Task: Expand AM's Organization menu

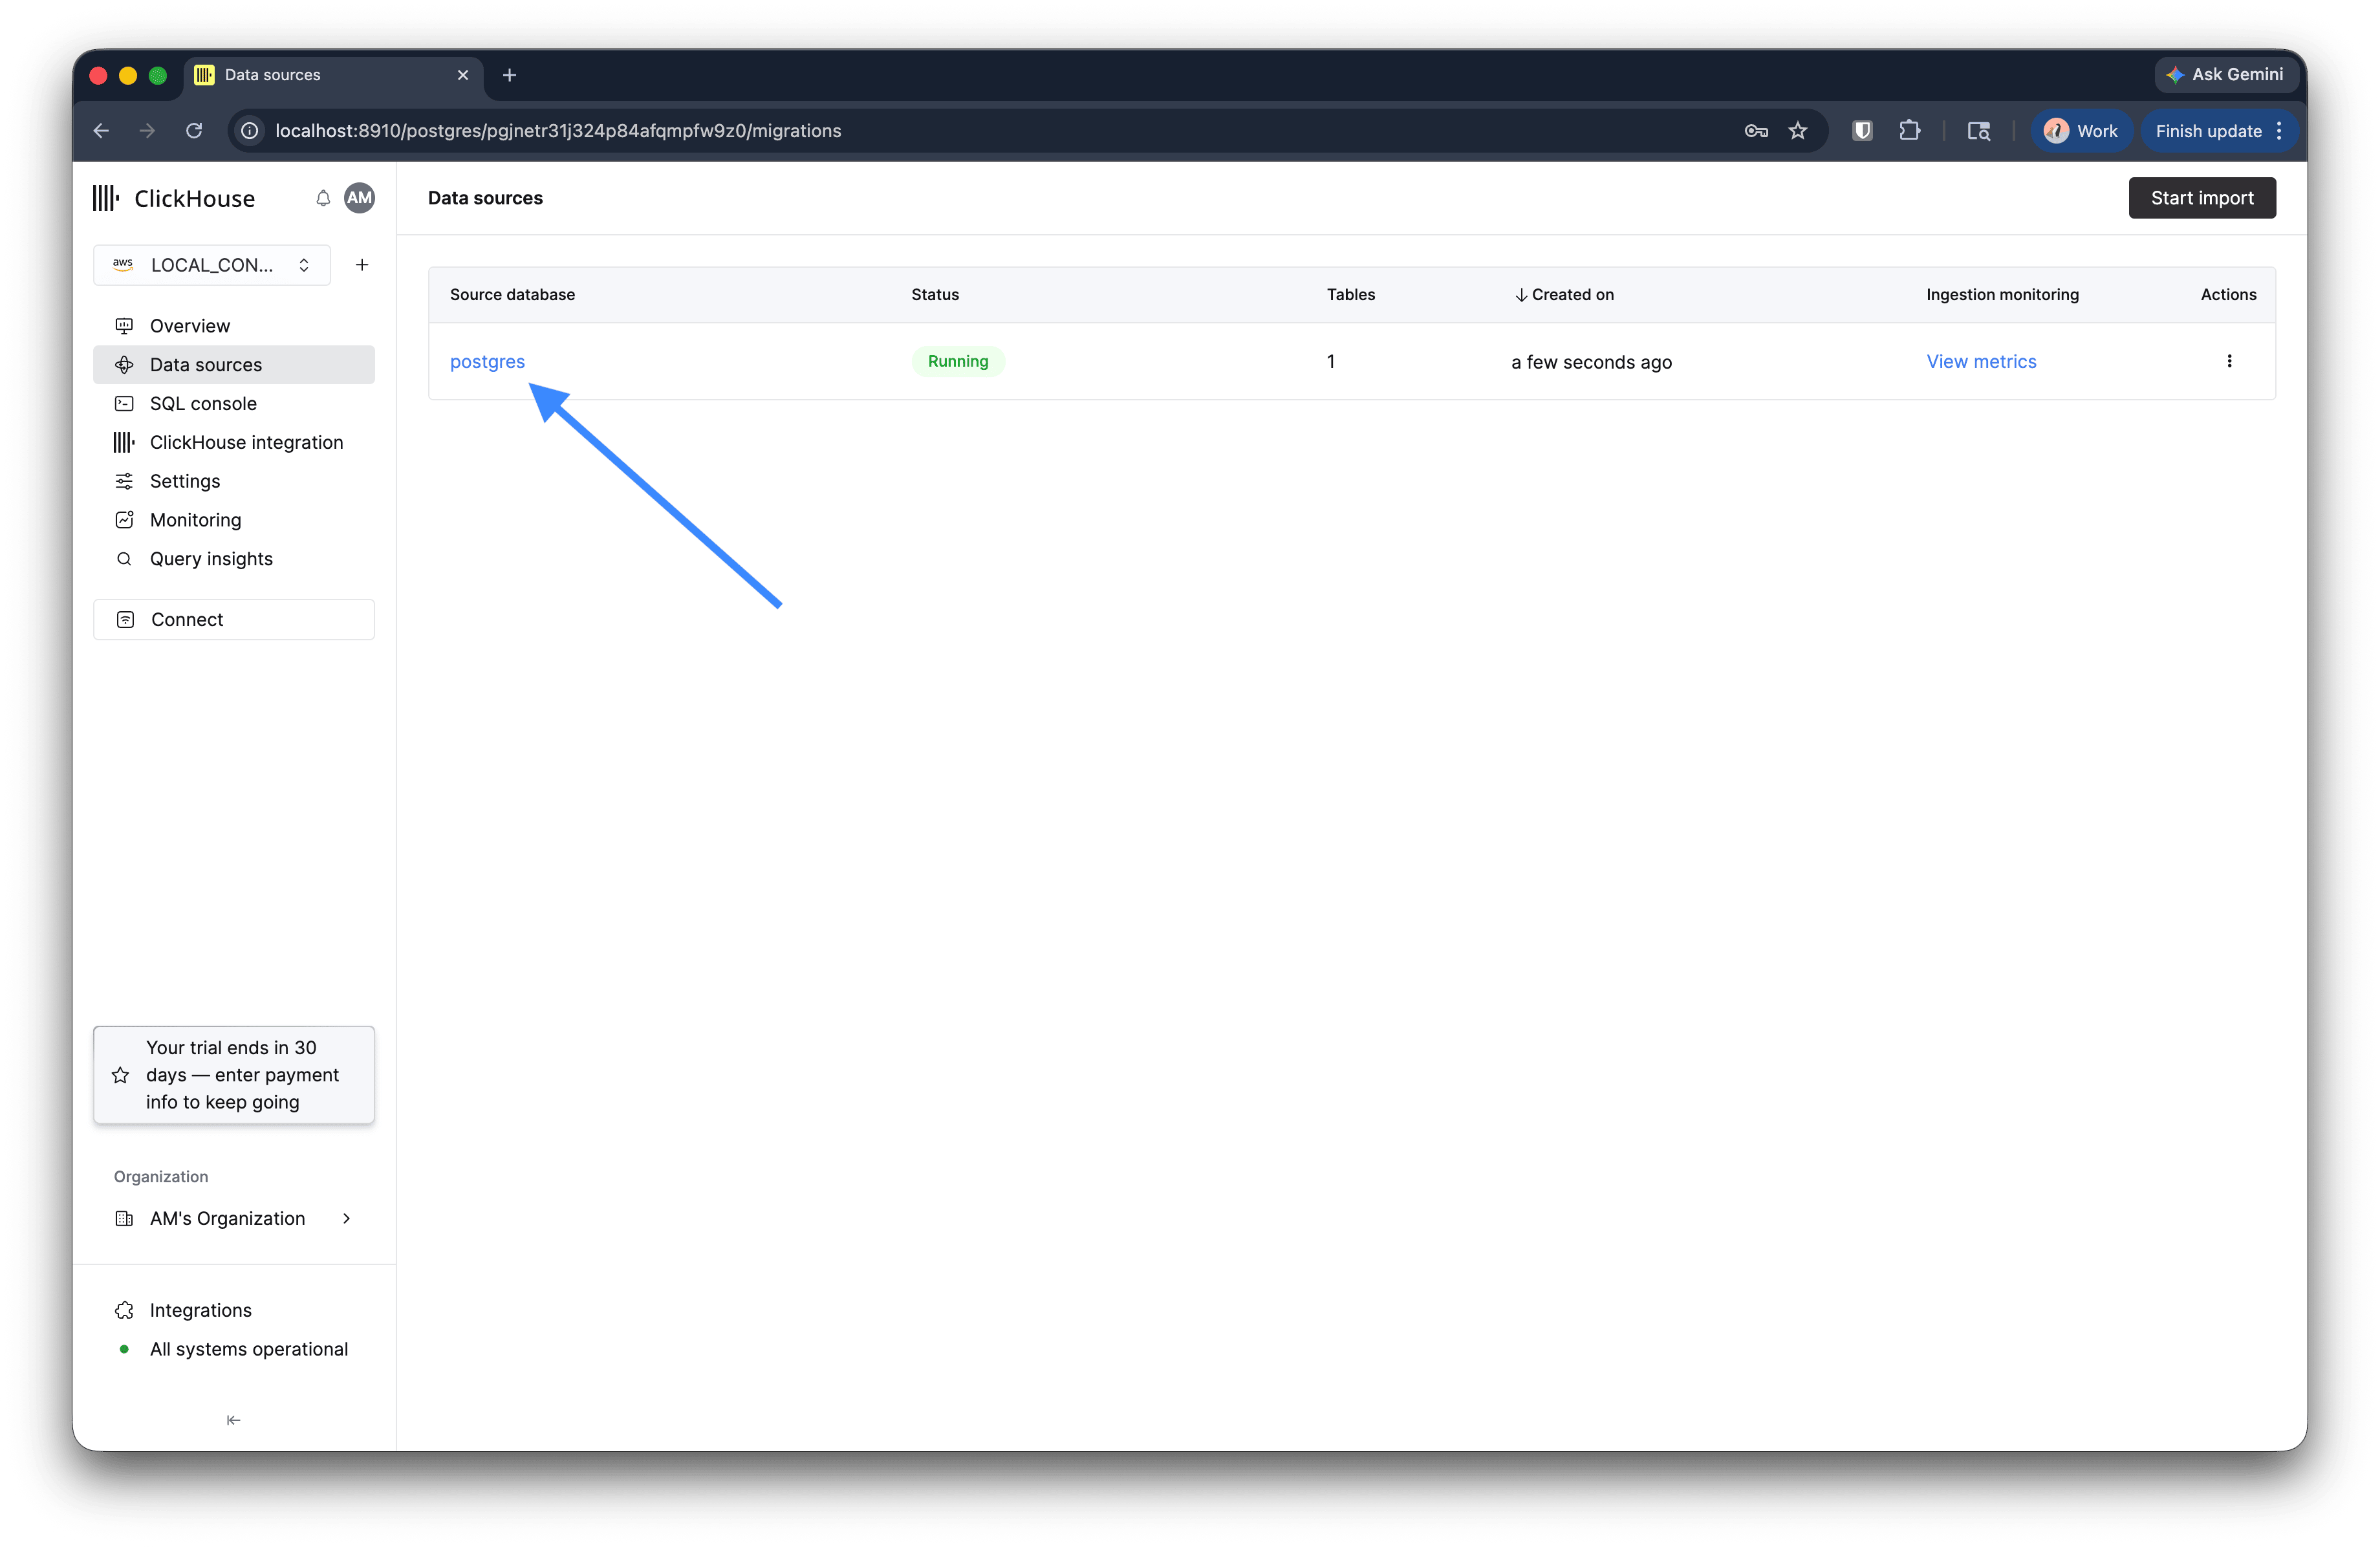Action: click(x=234, y=1218)
